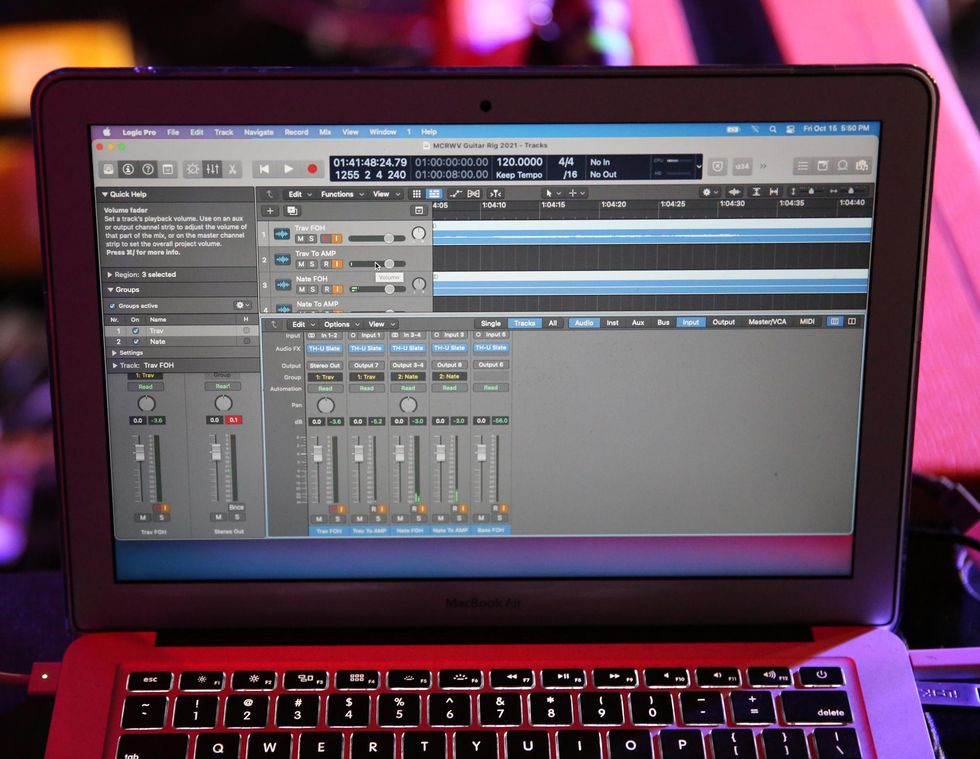Go to beginning with the rewind button
Screen dimensions: 980x759
pyautogui.click(x=264, y=169)
